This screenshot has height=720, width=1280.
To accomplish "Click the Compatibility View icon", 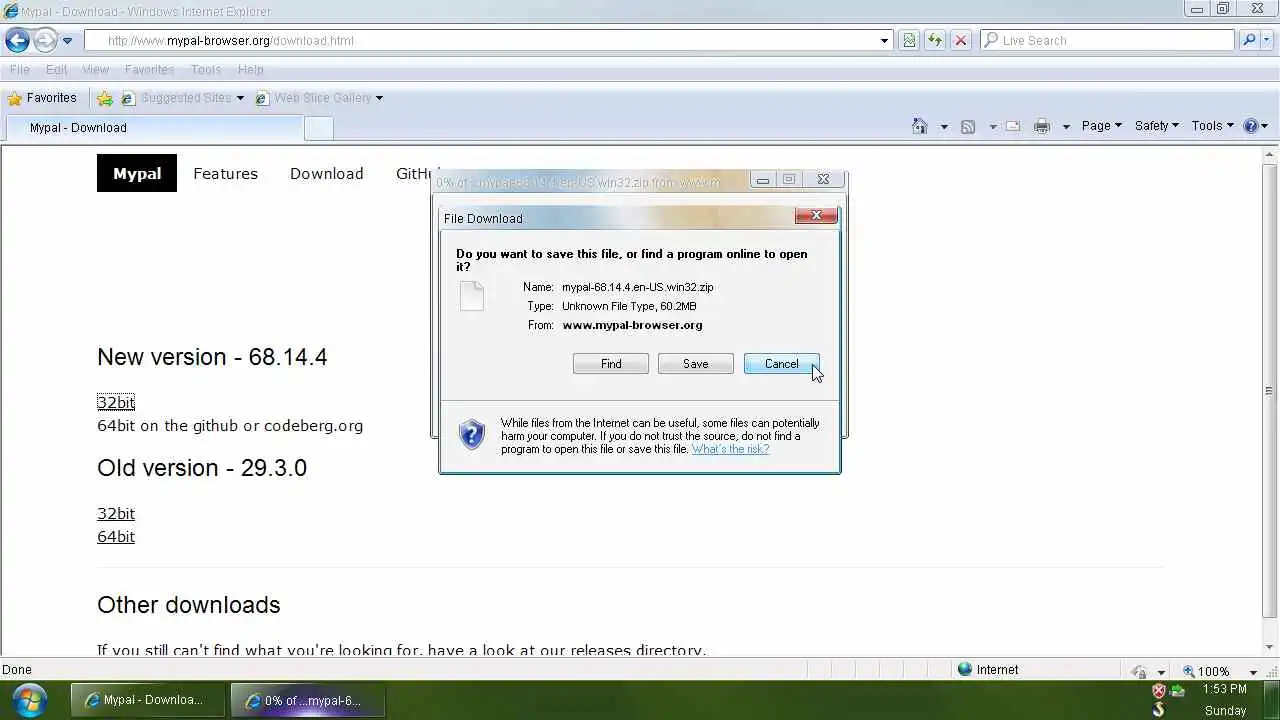I will click(909, 41).
